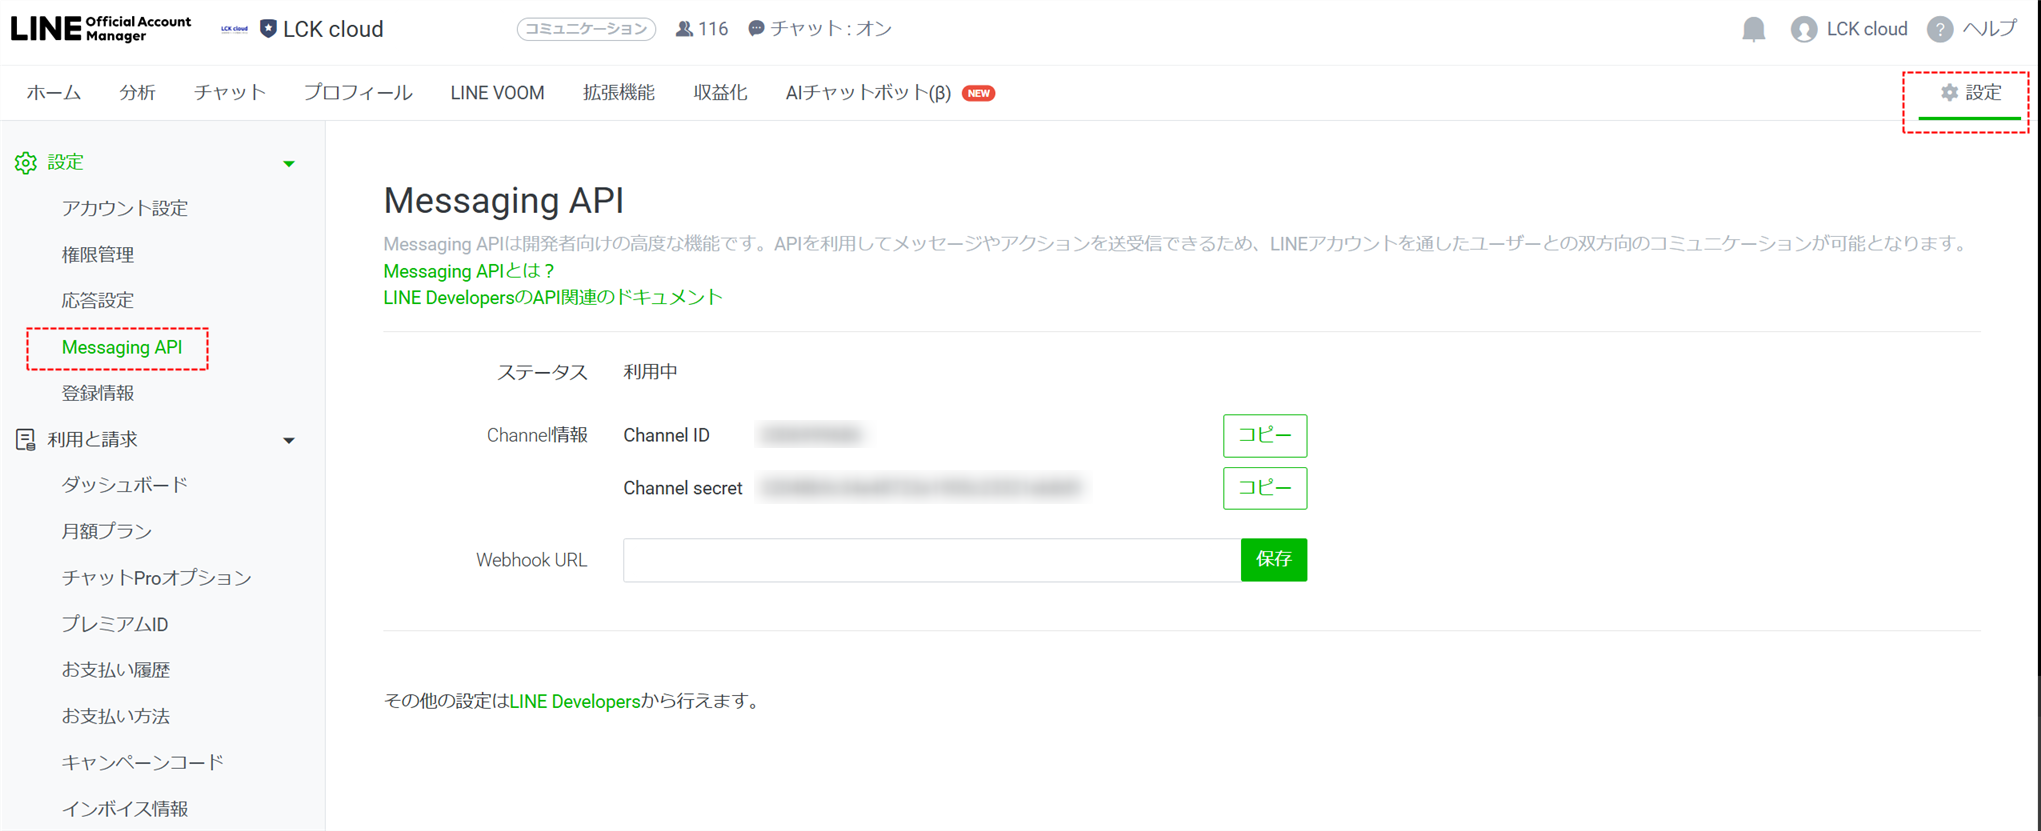This screenshot has width=2041, height=831.
Task: Open キャンペーンコード in sidebar
Action: [143, 762]
